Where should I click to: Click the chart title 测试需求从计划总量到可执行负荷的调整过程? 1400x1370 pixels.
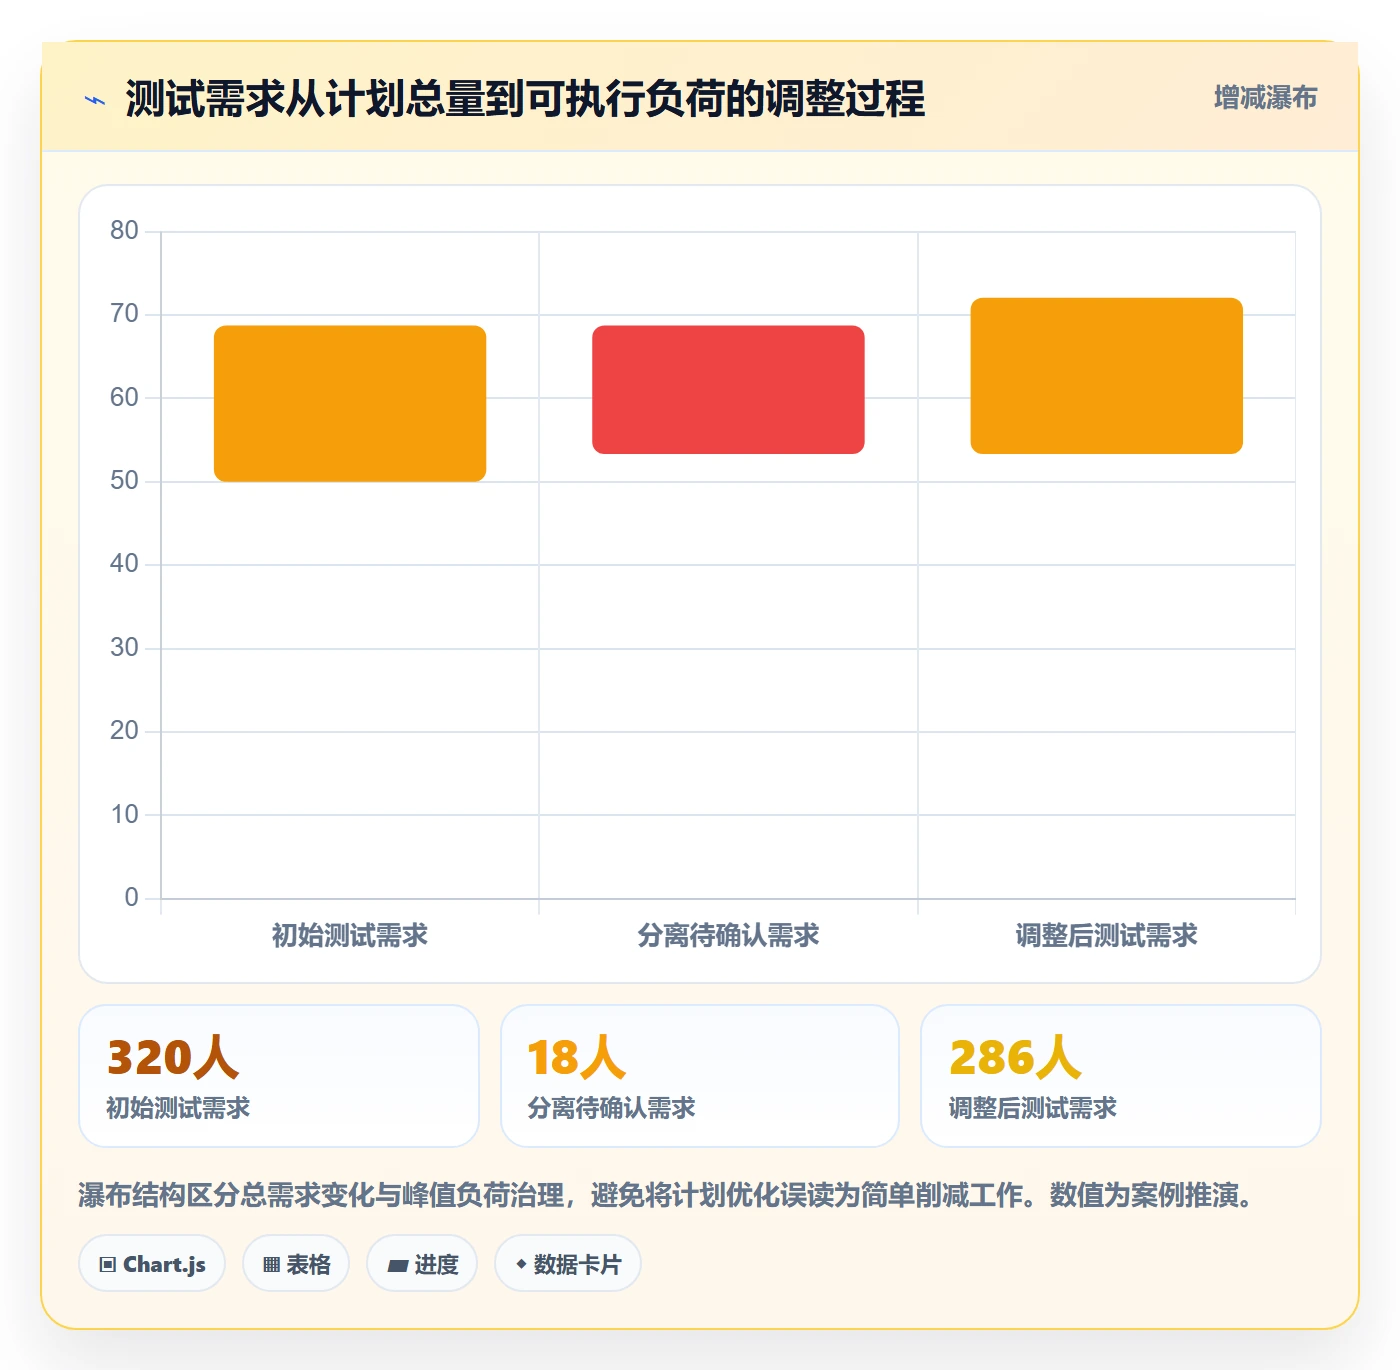point(525,99)
